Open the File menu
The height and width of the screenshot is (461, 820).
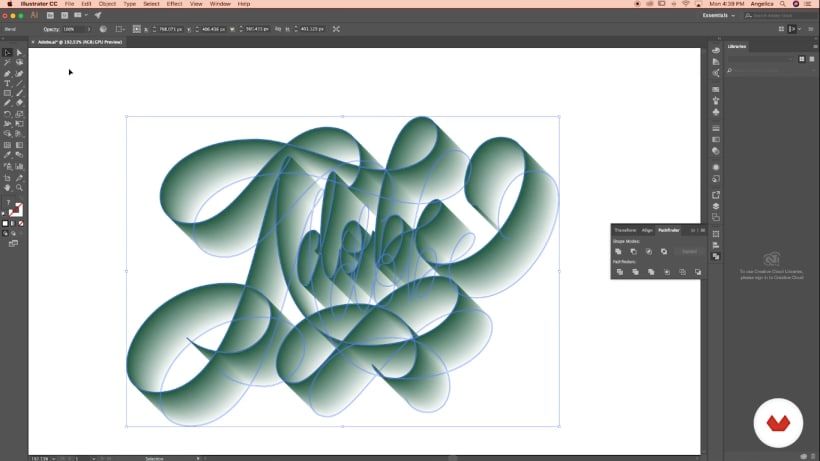(69, 4)
